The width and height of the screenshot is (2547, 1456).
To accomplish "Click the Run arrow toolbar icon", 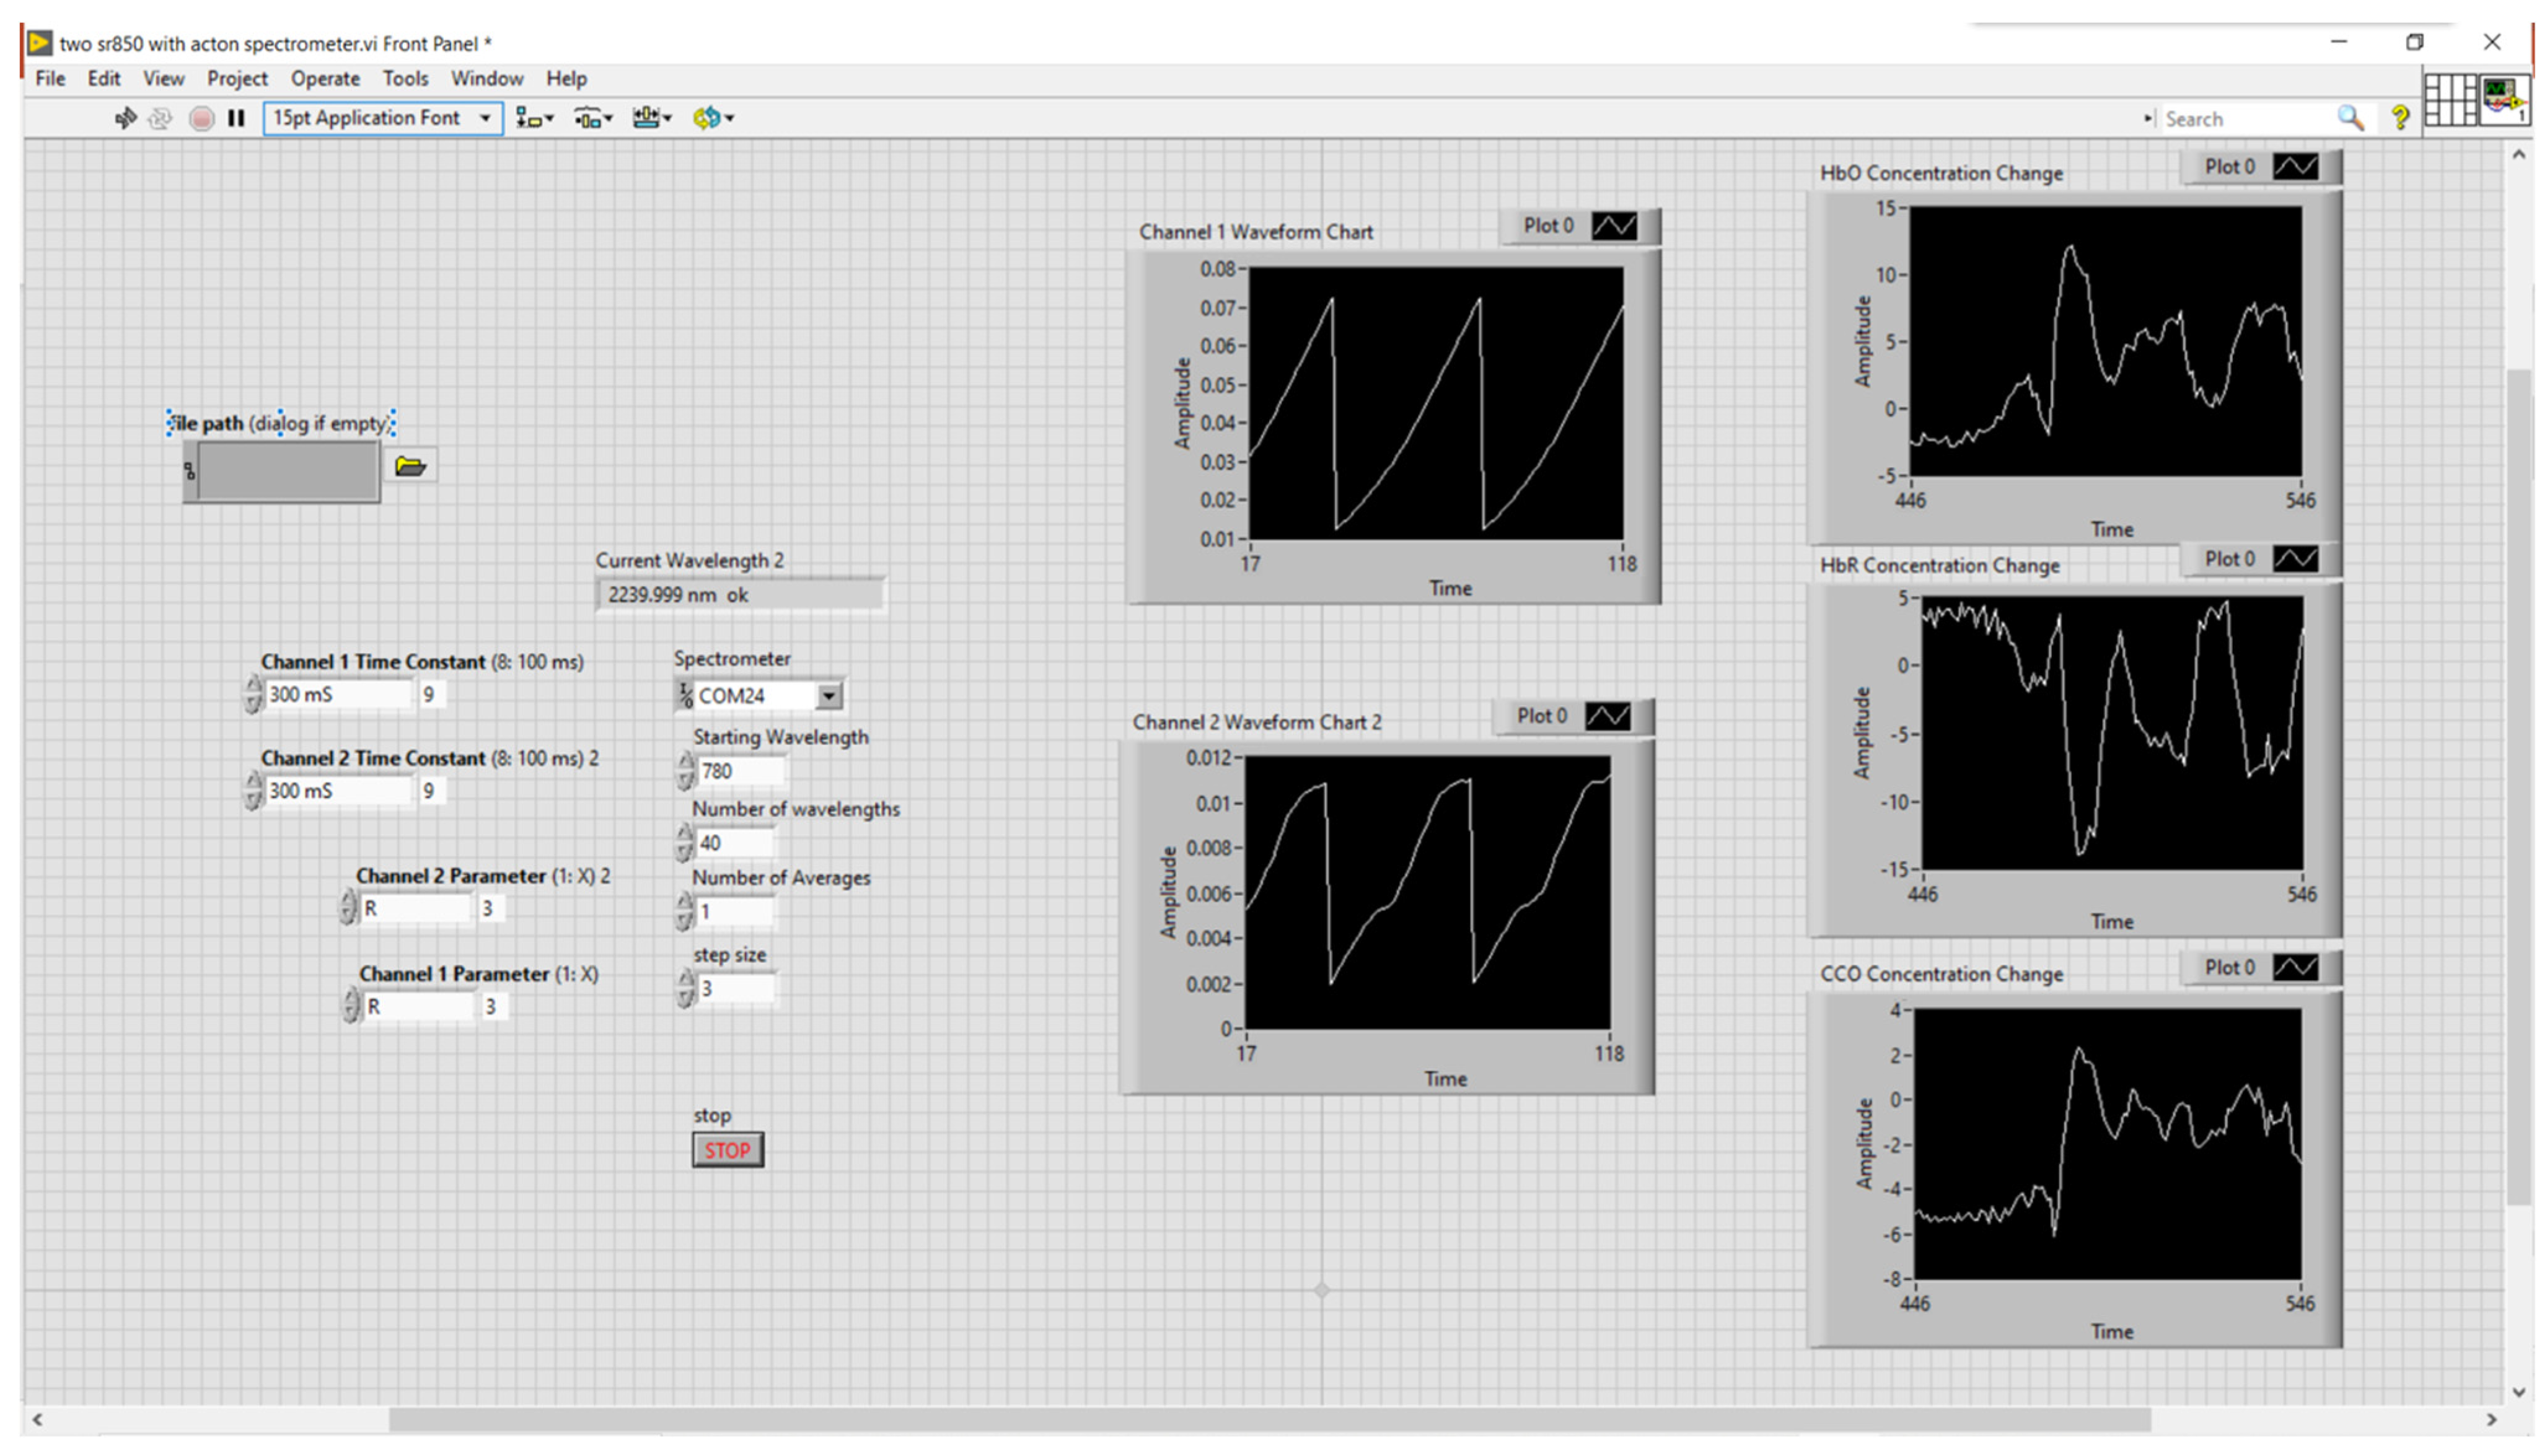I will 125,118.
